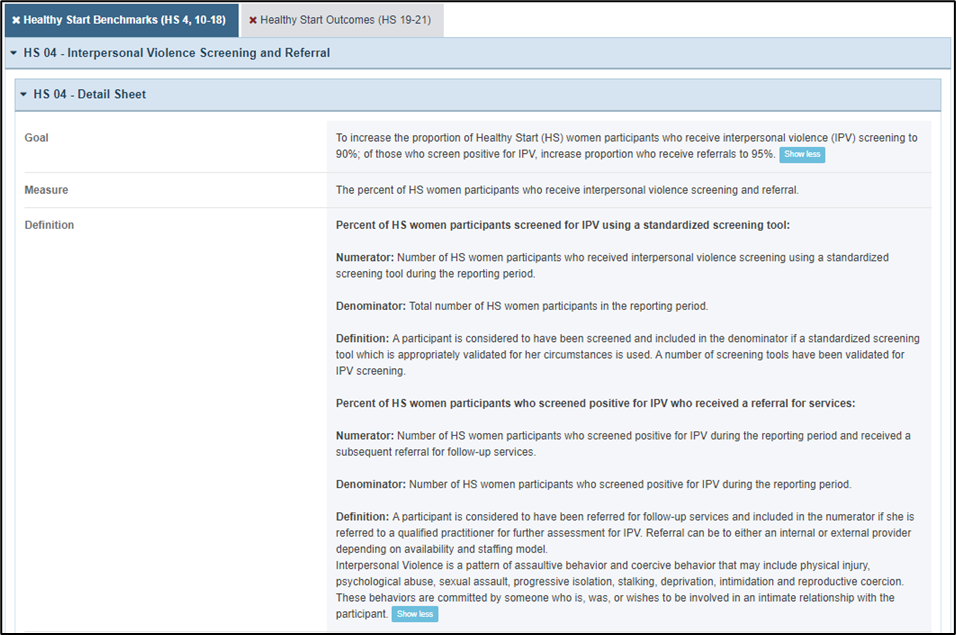Click the Goal row label
956x635 pixels.
pos(37,138)
